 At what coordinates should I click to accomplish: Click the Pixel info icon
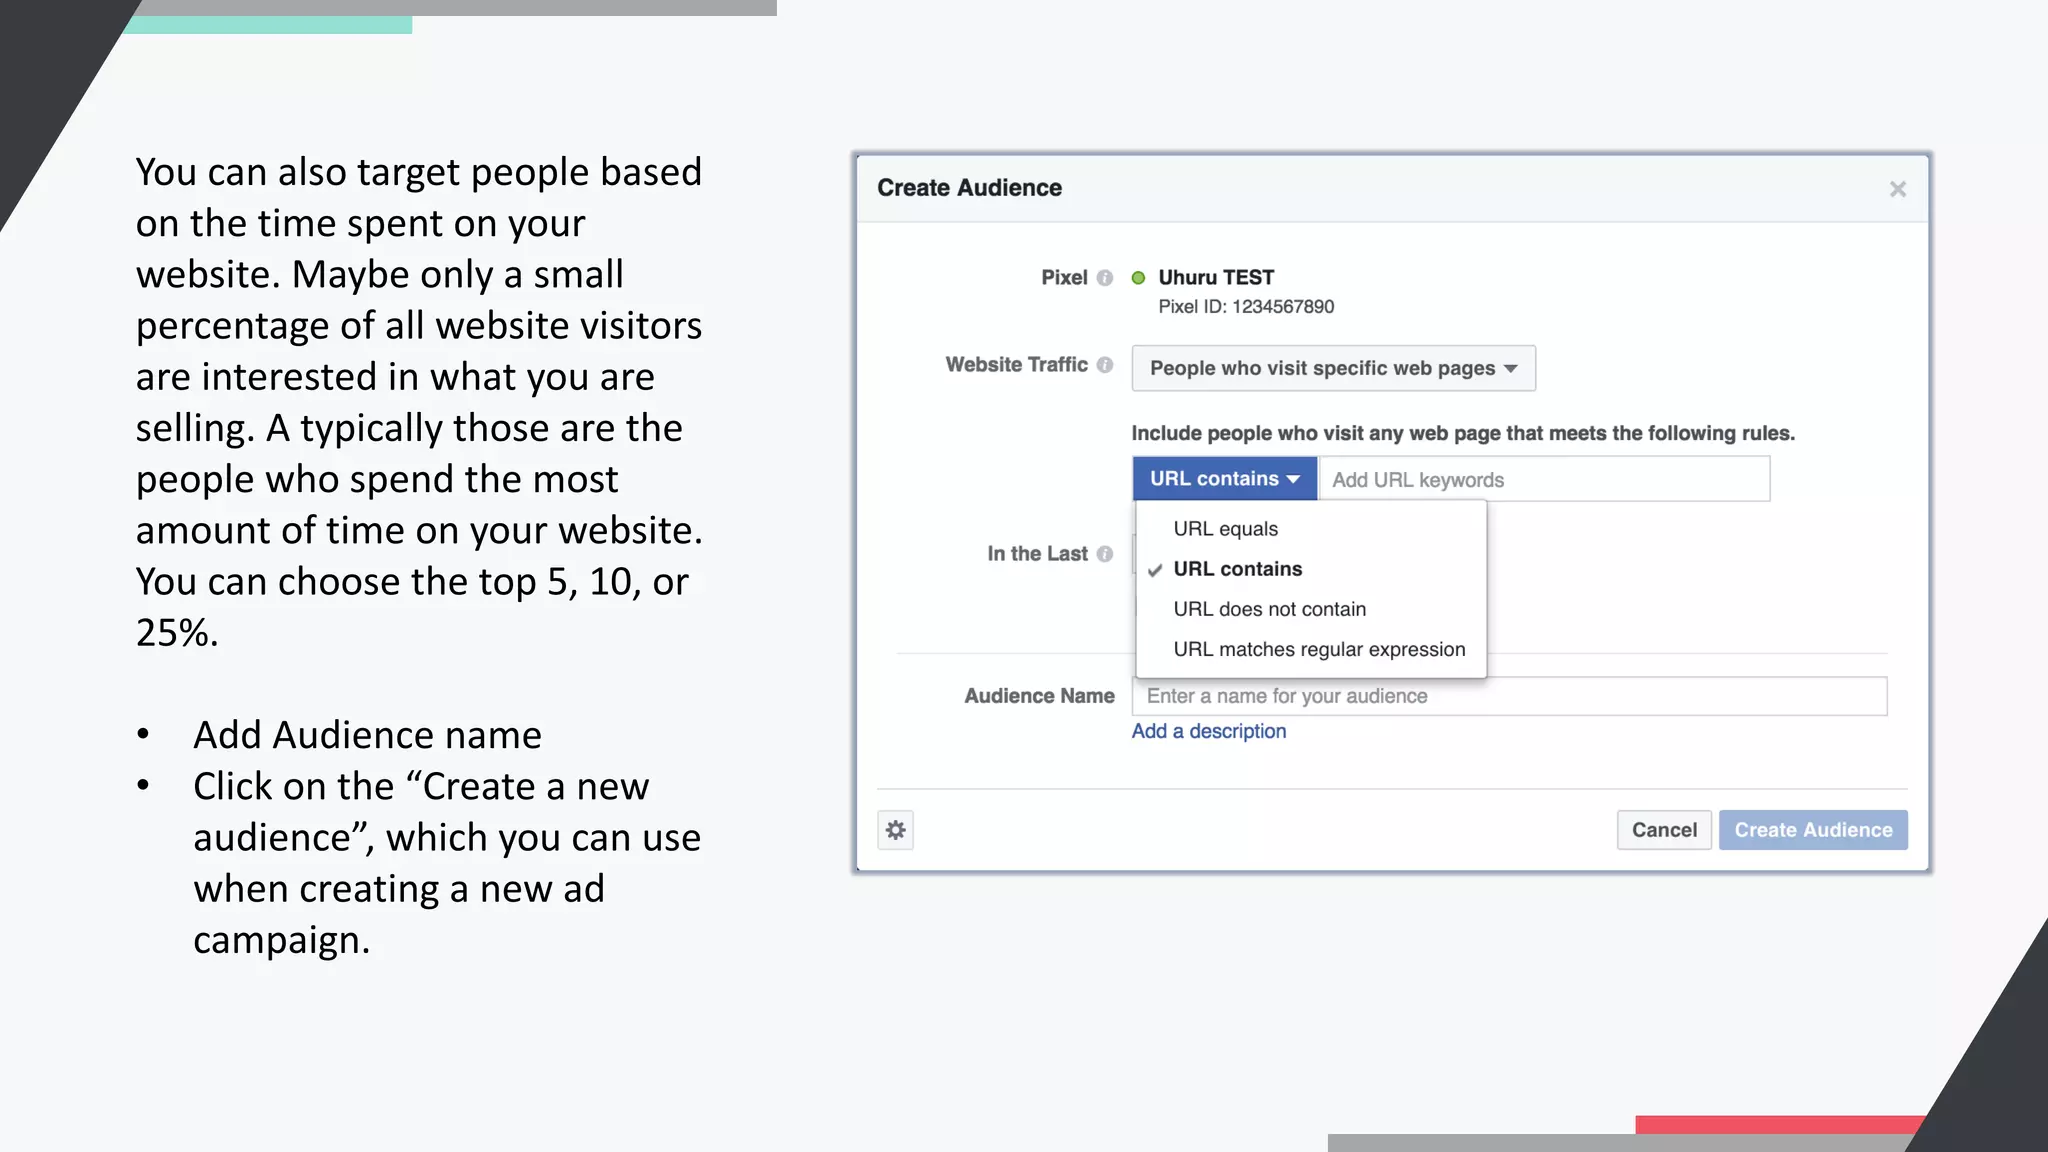pos(1104,278)
